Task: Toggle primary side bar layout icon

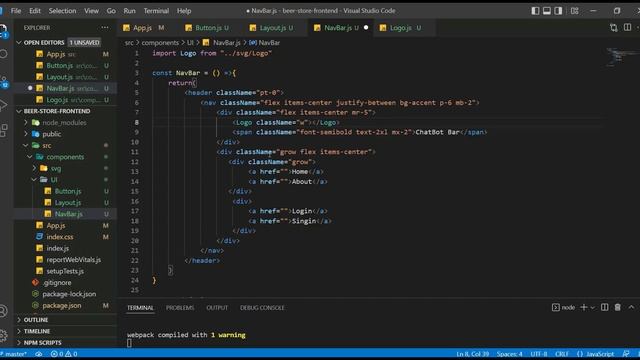Action: pos(535,11)
